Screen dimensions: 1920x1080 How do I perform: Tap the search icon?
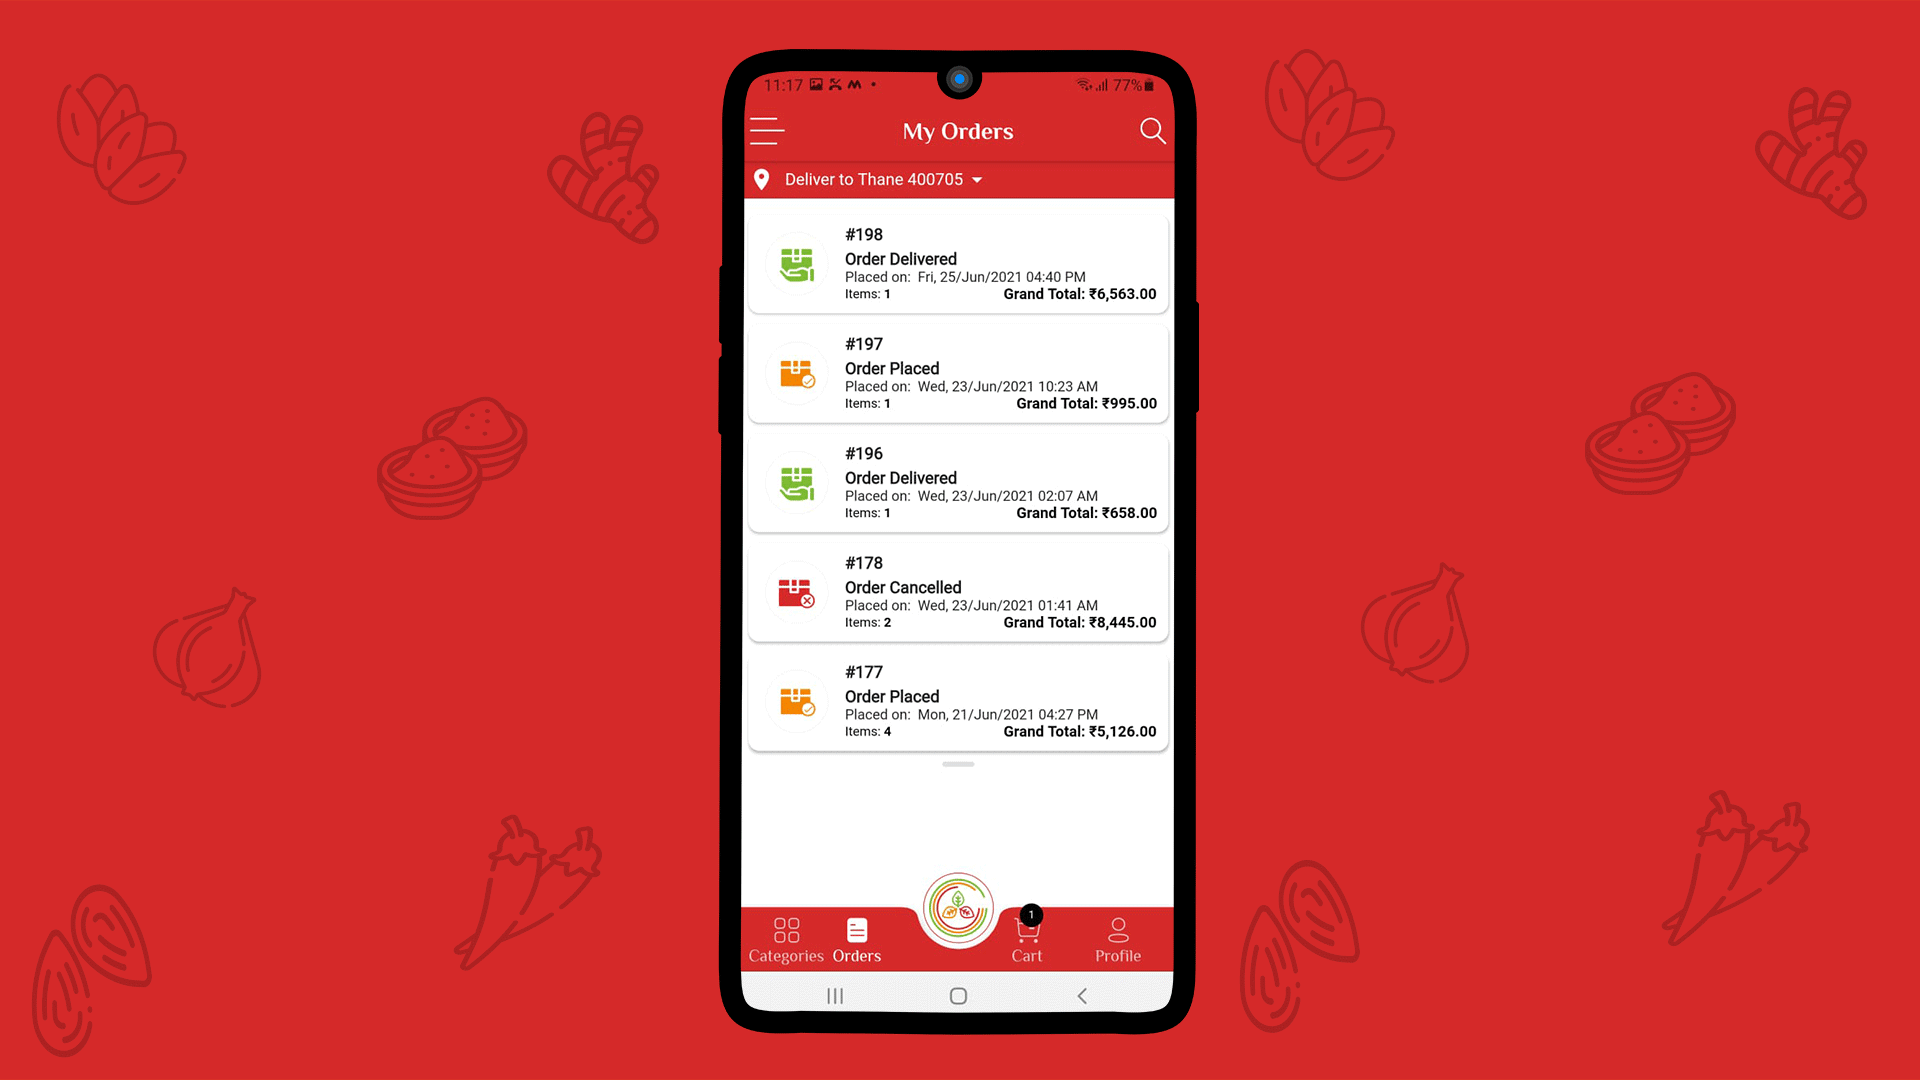pos(1153,131)
